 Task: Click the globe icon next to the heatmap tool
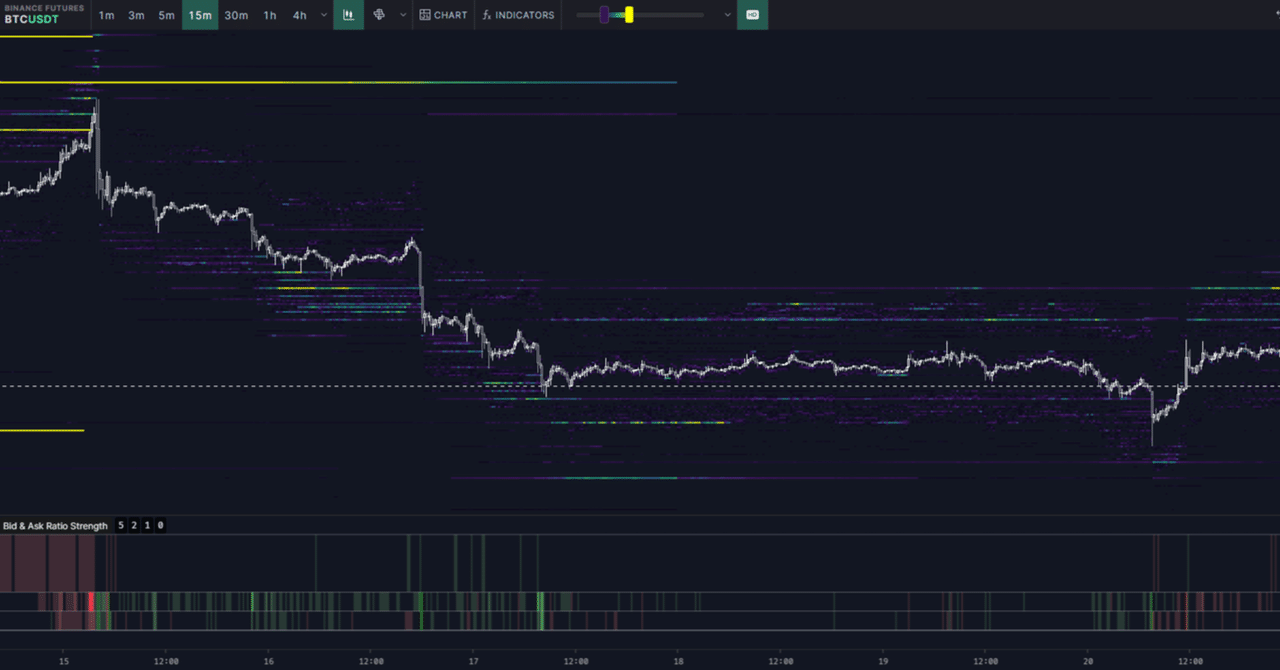(x=381, y=15)
